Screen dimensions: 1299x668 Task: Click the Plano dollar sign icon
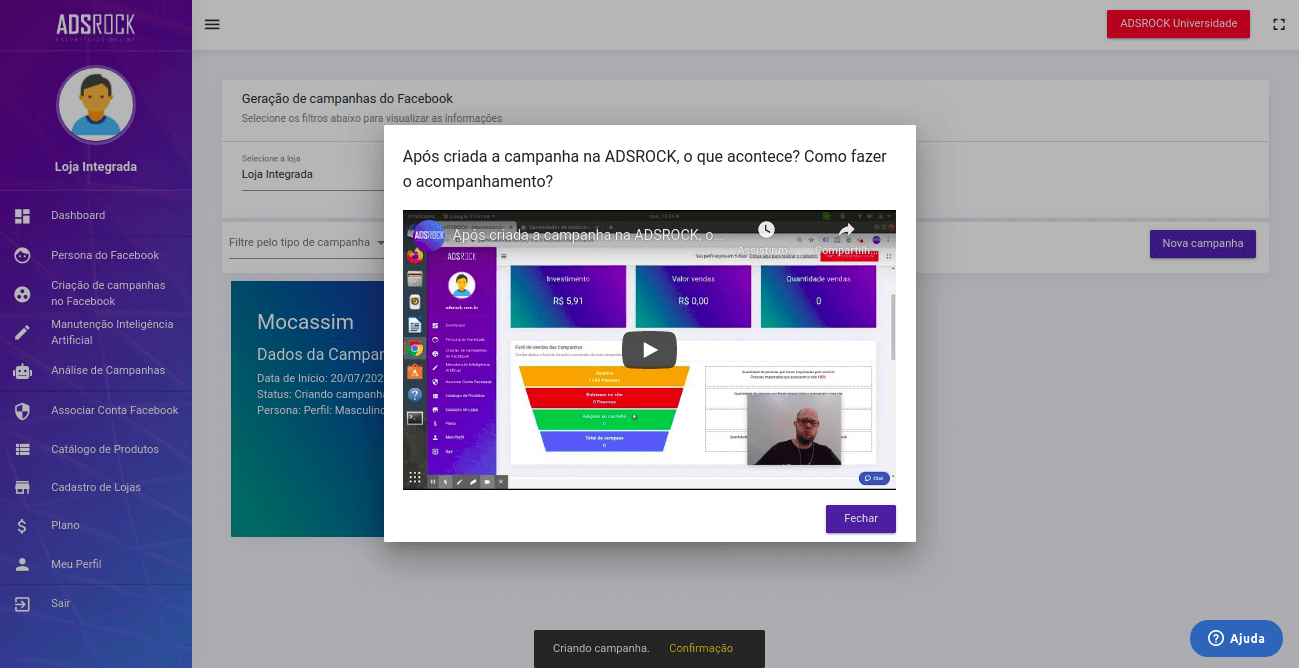click(22, 526)
